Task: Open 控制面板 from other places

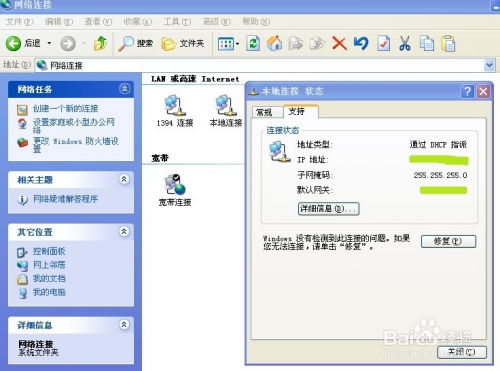Action: click(x=49, y=251)
